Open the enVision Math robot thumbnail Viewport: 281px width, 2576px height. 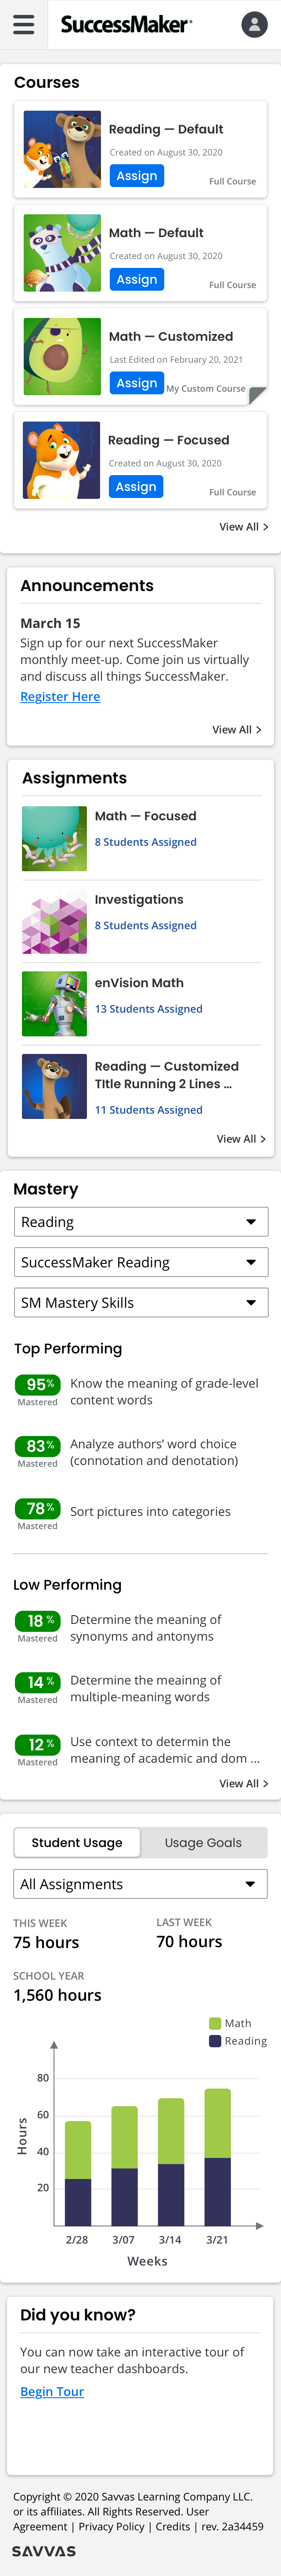point(54,1003)
